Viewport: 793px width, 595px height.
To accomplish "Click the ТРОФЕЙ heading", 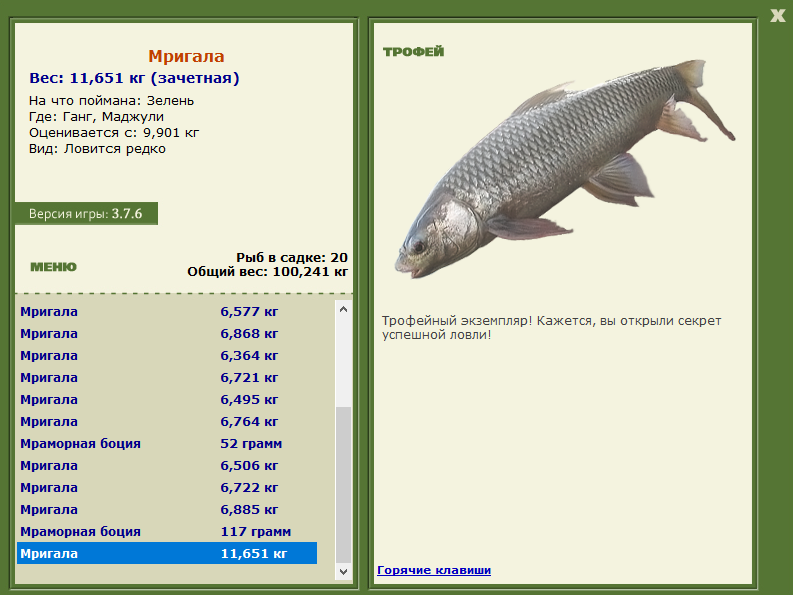I will tap(413, 52).
